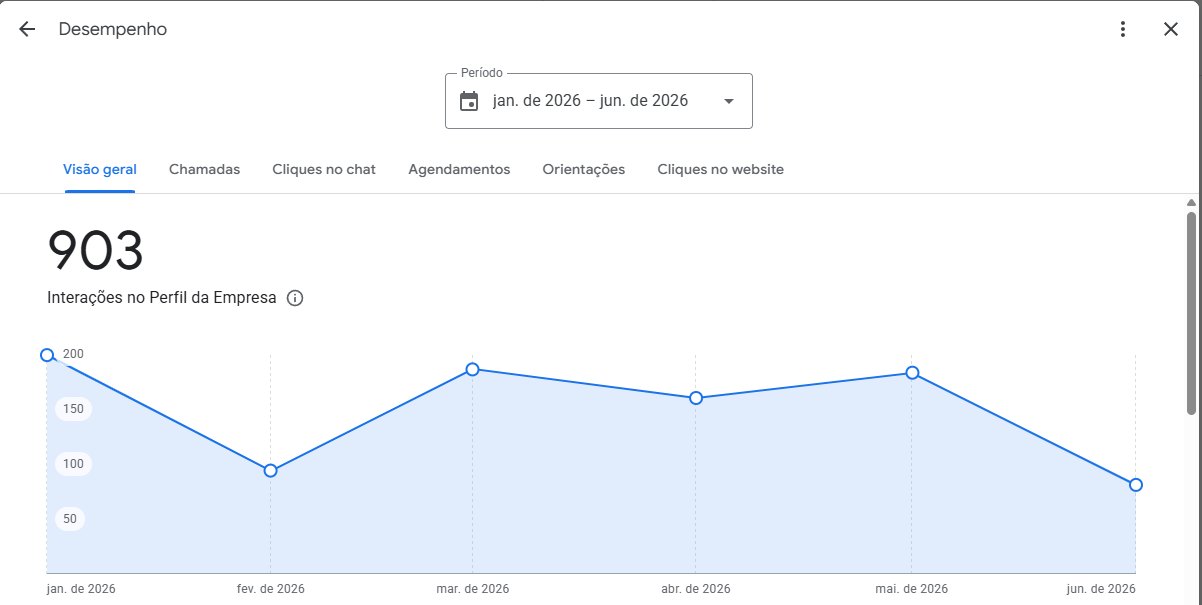View the Orientações tab
The height and width of the screenshot is (605, 1202).
pos(584,169)
